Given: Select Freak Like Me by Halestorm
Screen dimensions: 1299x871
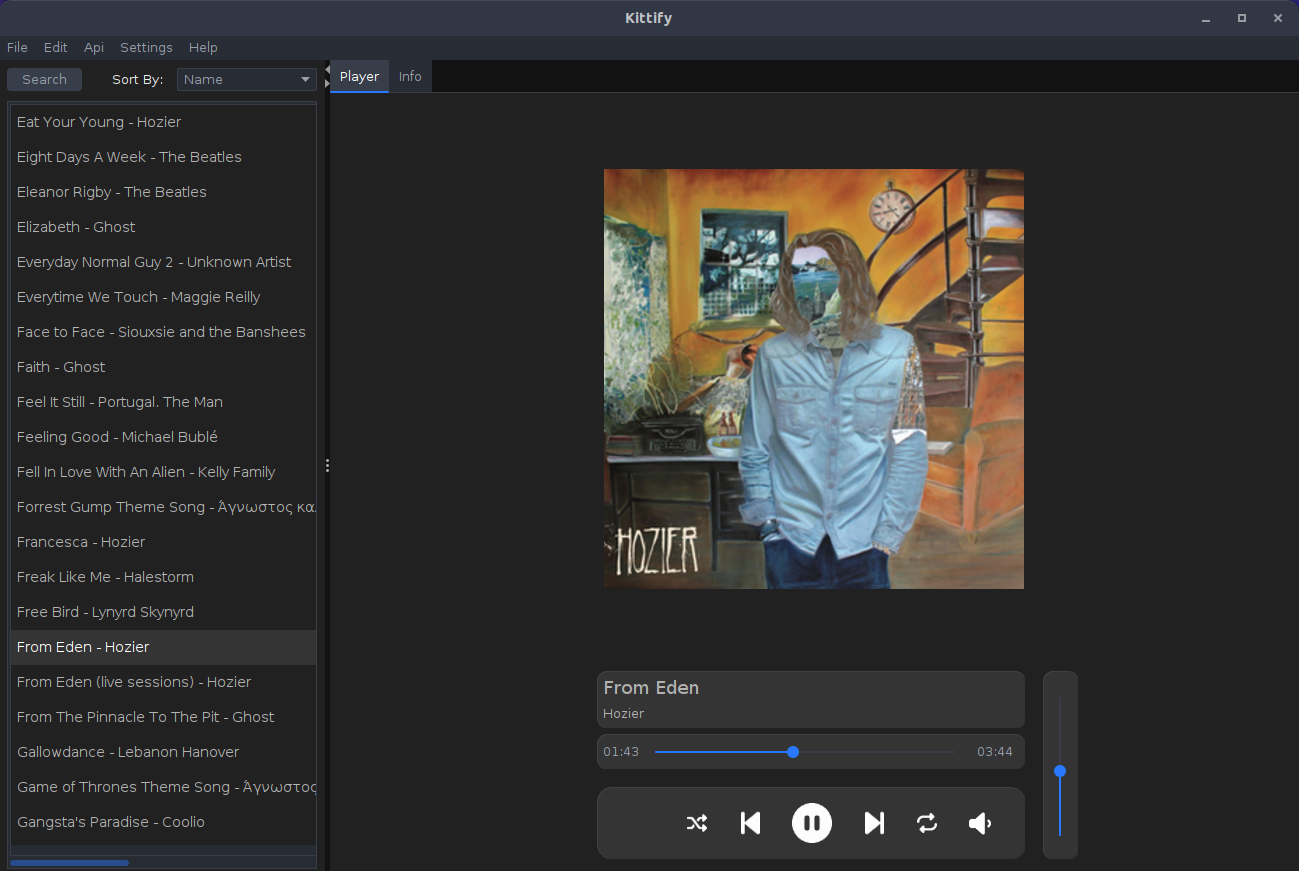Looking at the screenshot, I should point(105,576).
